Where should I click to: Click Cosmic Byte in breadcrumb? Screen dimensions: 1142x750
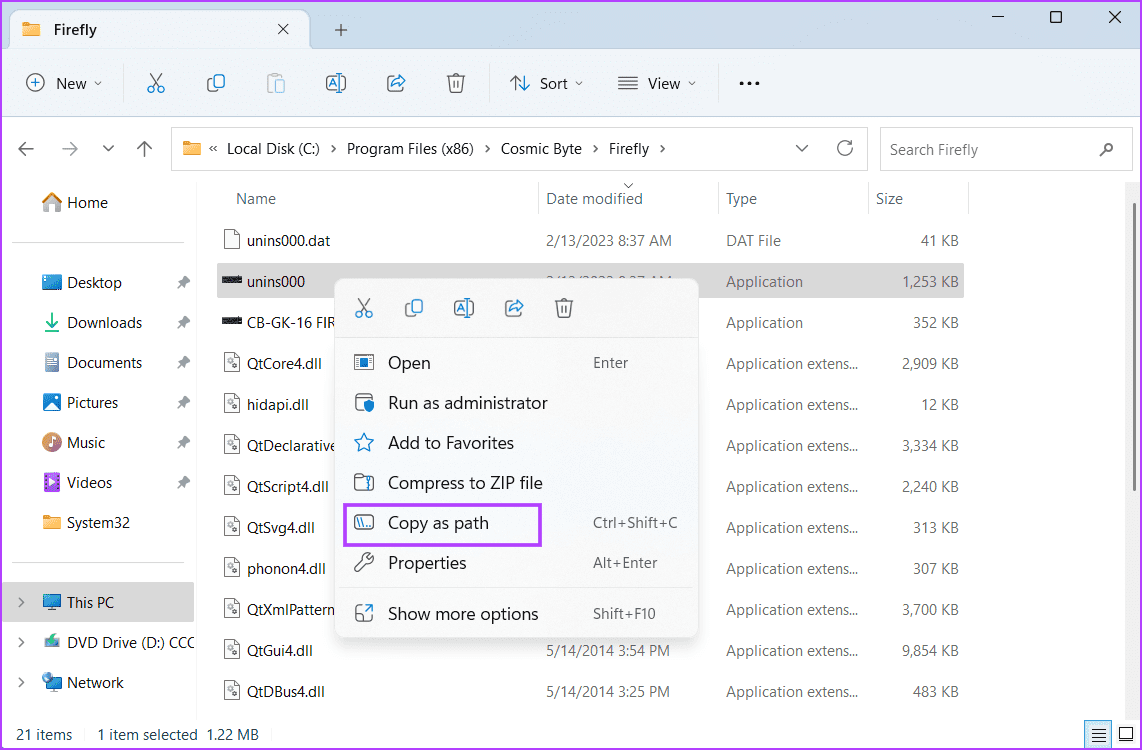(x=541, y=149)
